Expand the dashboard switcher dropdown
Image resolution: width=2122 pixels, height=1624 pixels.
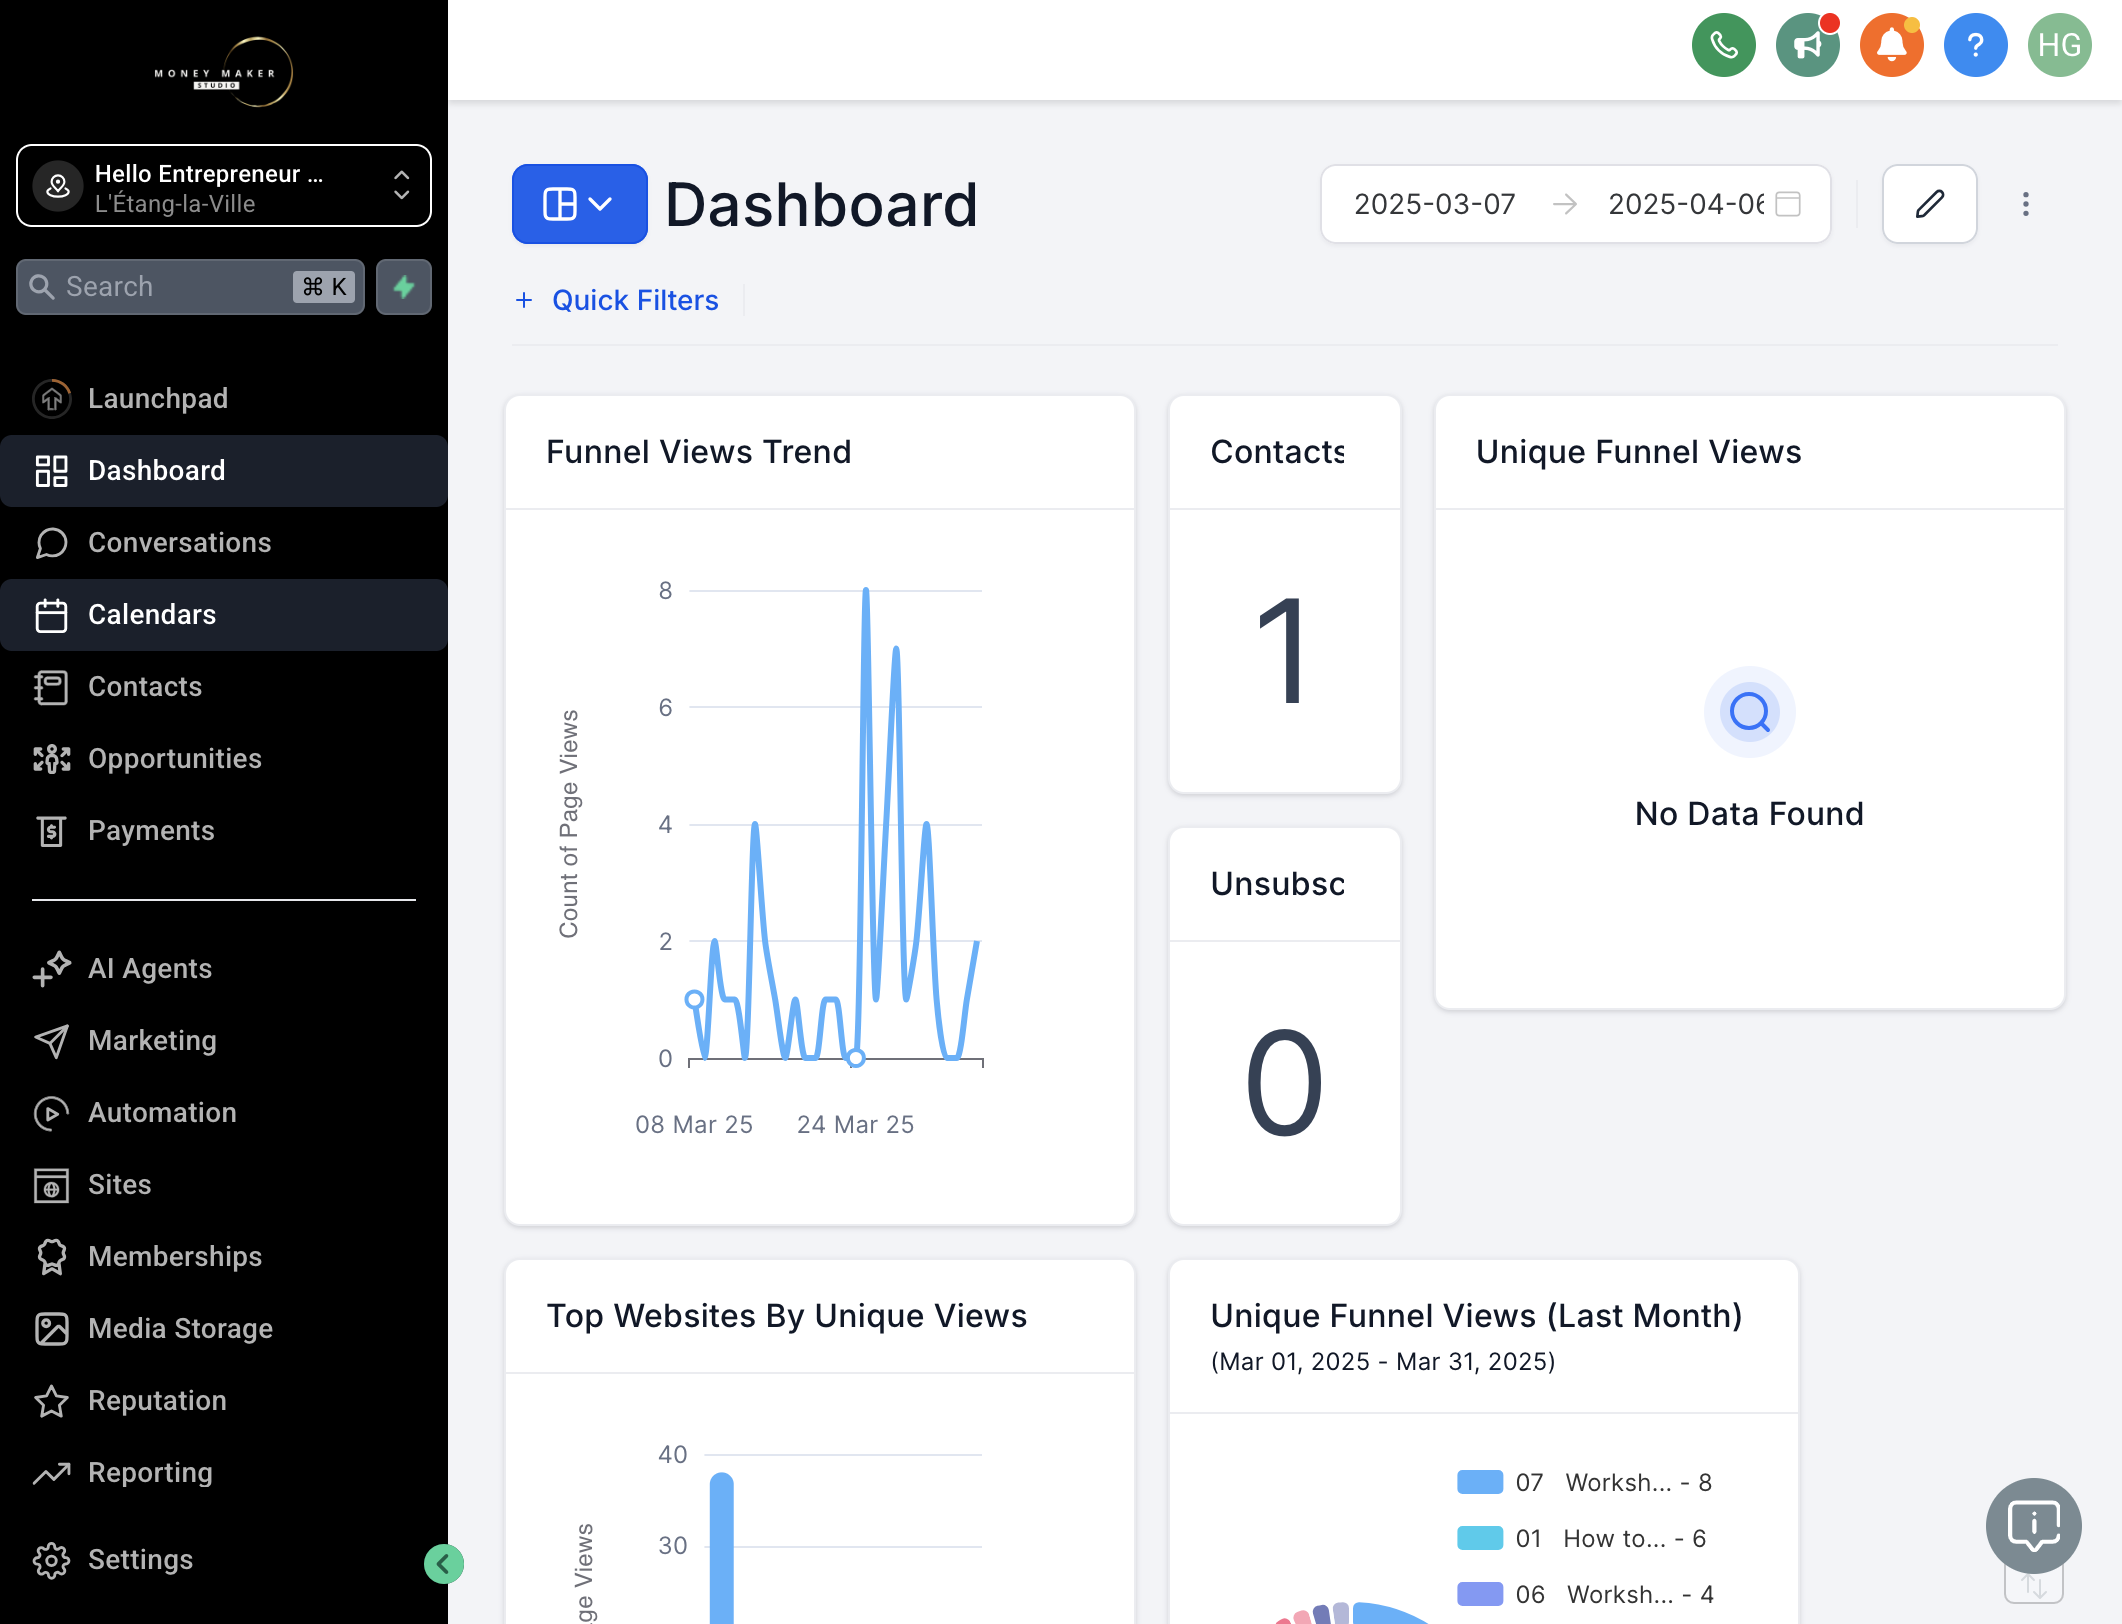(579, 204)
